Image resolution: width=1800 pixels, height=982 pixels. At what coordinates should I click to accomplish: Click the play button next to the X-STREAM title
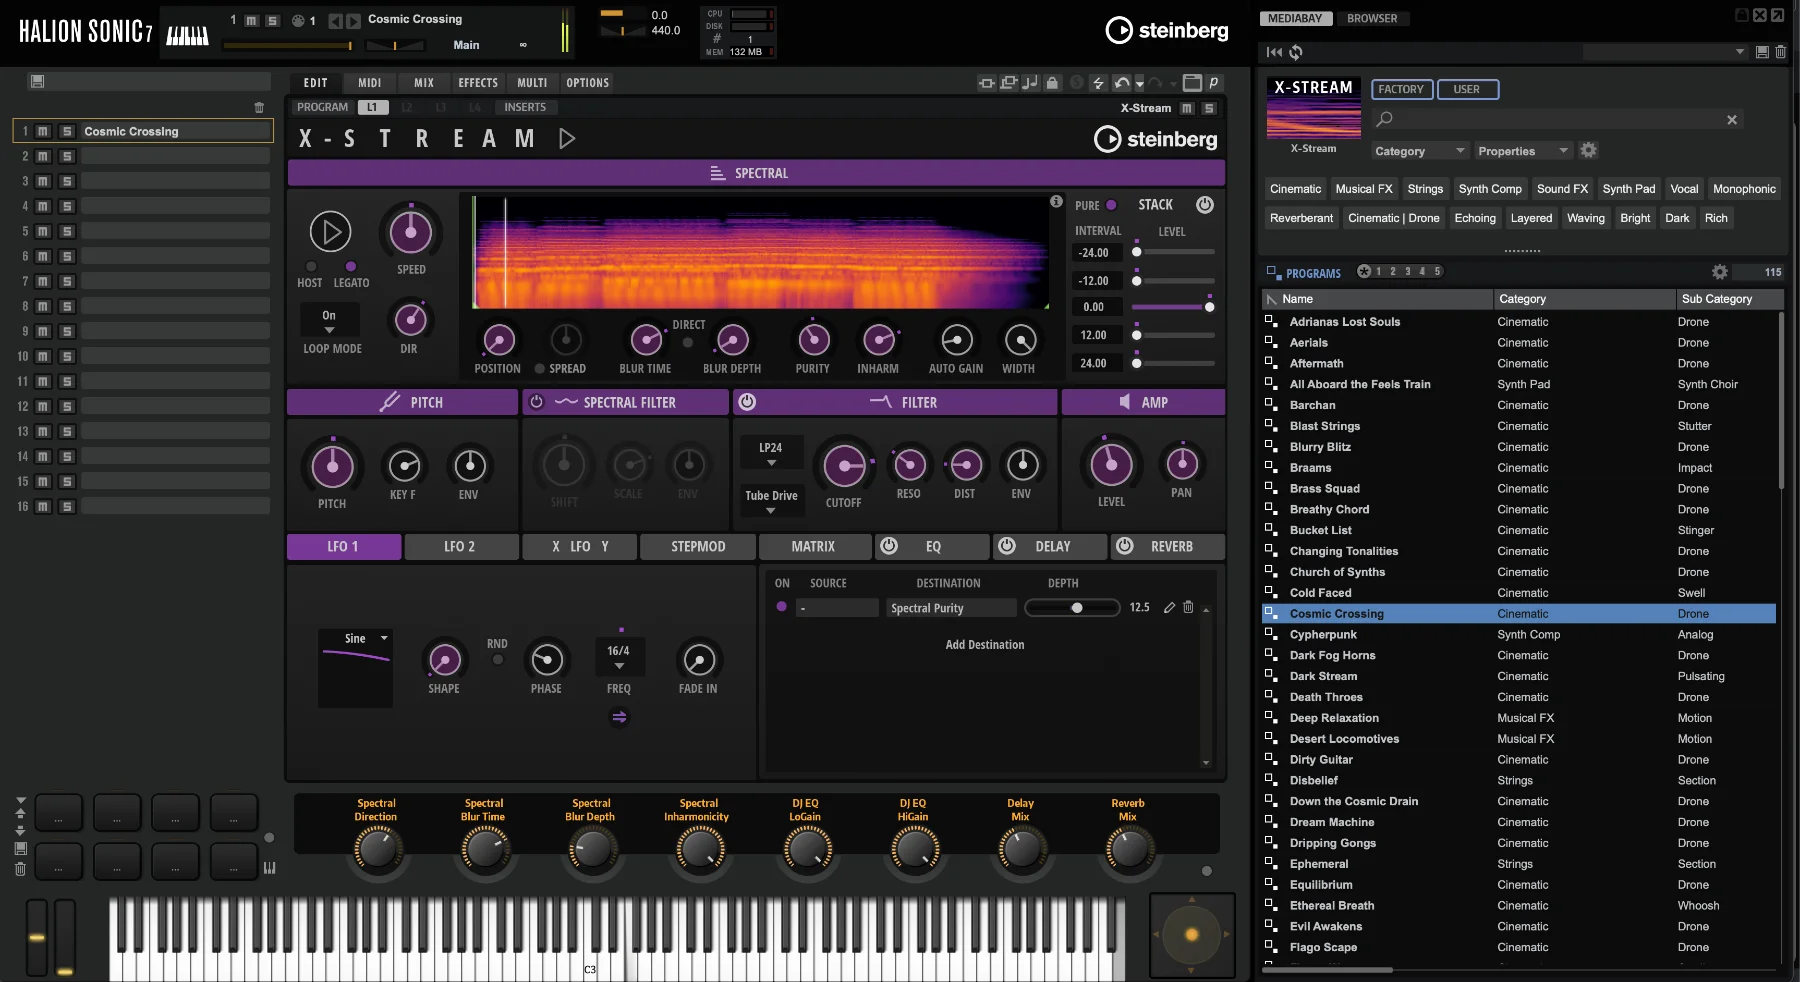pyautogui.click(x=567, y=139)
